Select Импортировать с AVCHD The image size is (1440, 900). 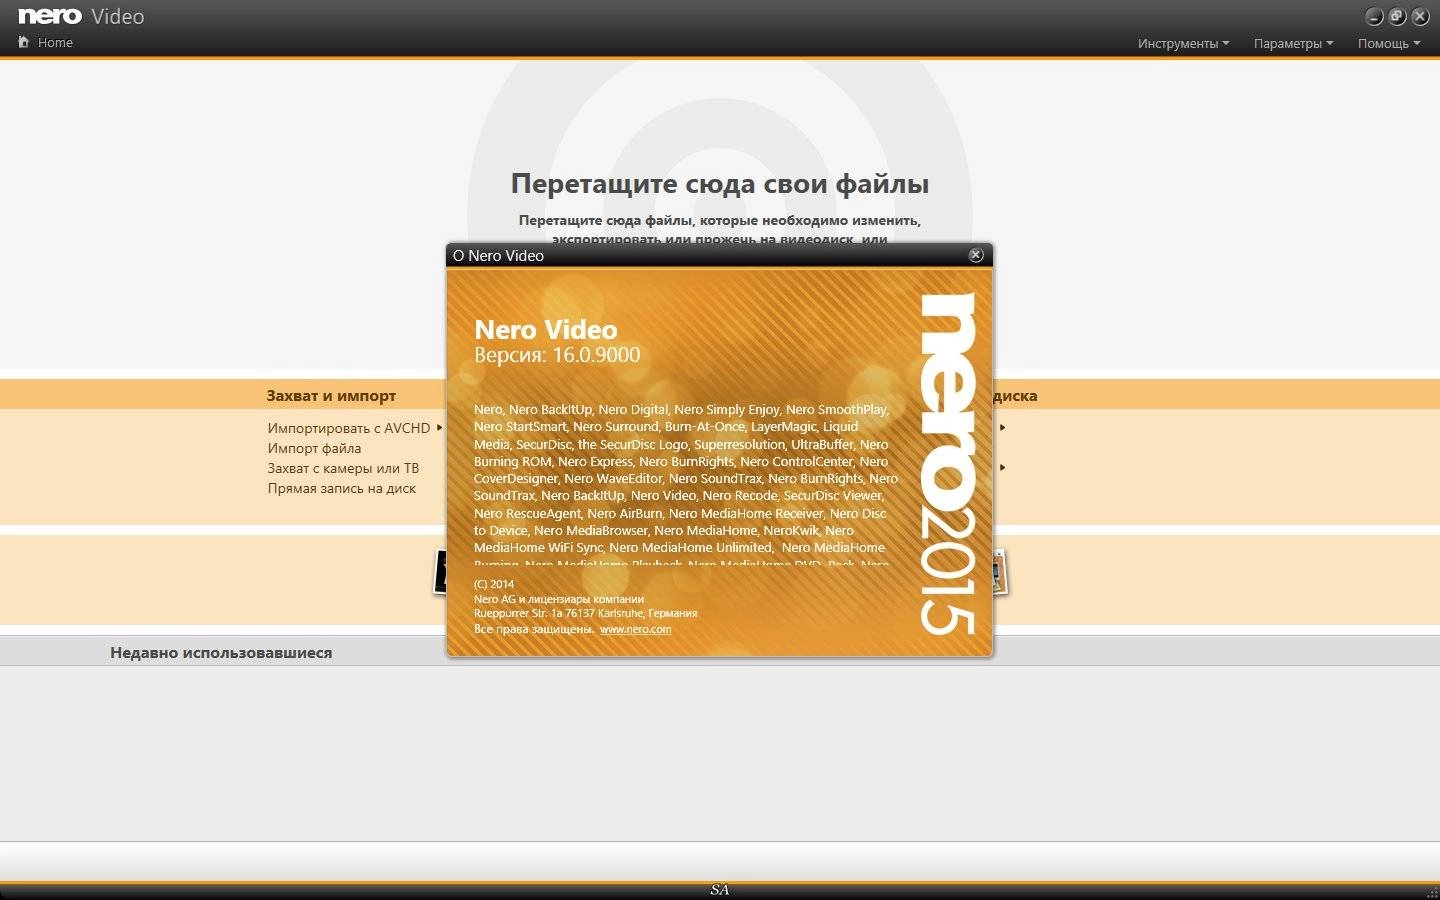(348, 428)
